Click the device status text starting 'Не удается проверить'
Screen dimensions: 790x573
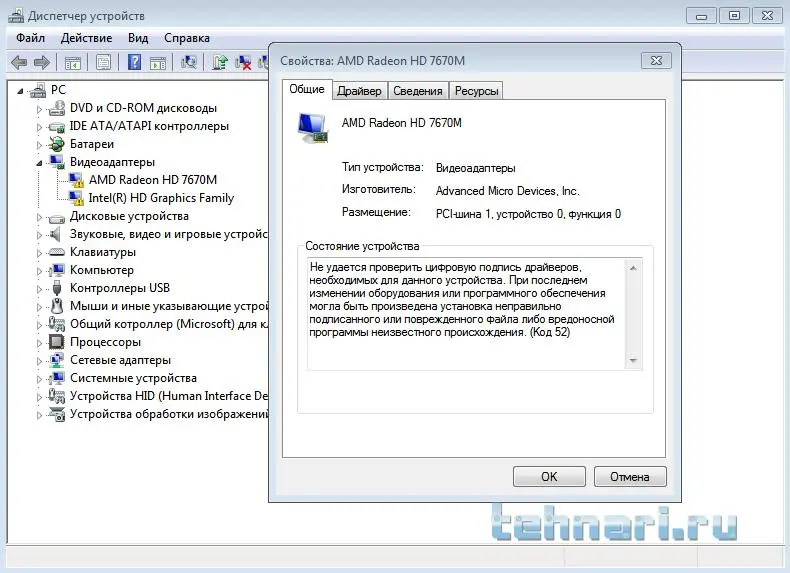[462, 300]
